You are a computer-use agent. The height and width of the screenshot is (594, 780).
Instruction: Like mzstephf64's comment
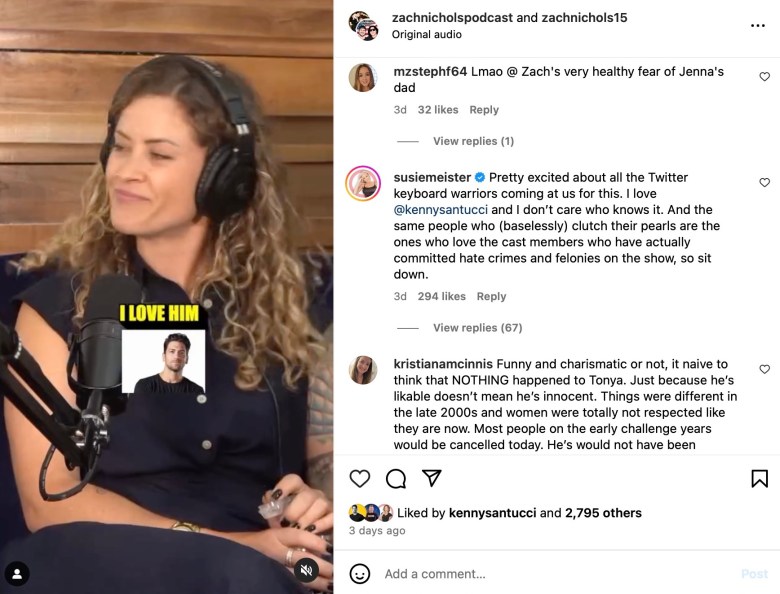(765, 77)
